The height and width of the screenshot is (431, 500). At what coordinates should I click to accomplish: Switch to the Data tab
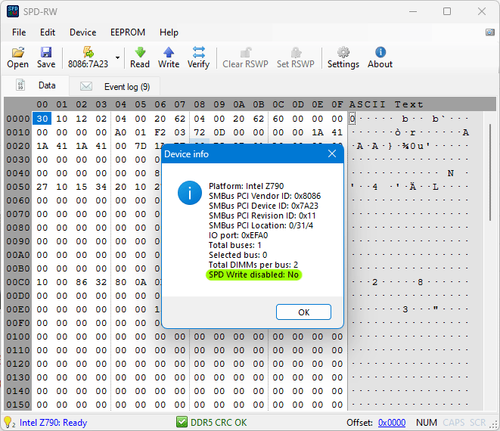click(36, 86)
